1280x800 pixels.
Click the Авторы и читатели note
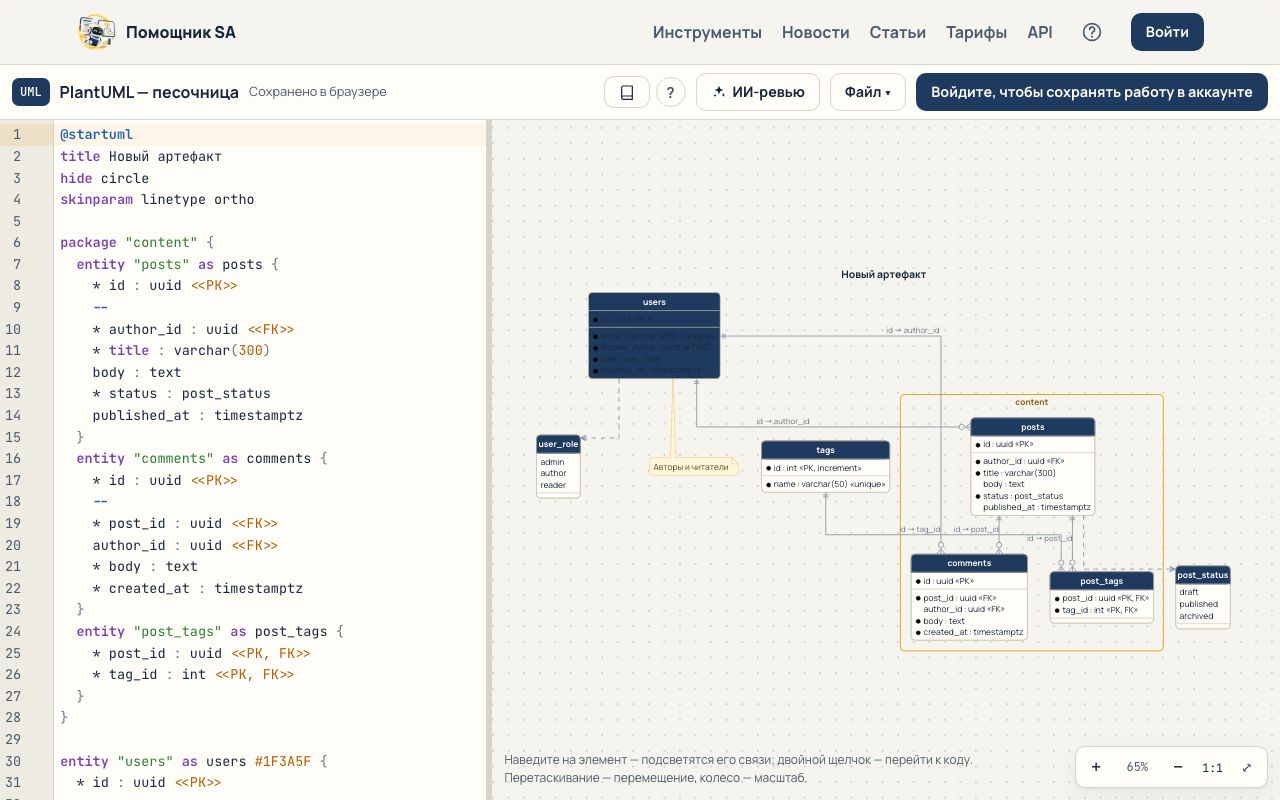click(693, 467)
